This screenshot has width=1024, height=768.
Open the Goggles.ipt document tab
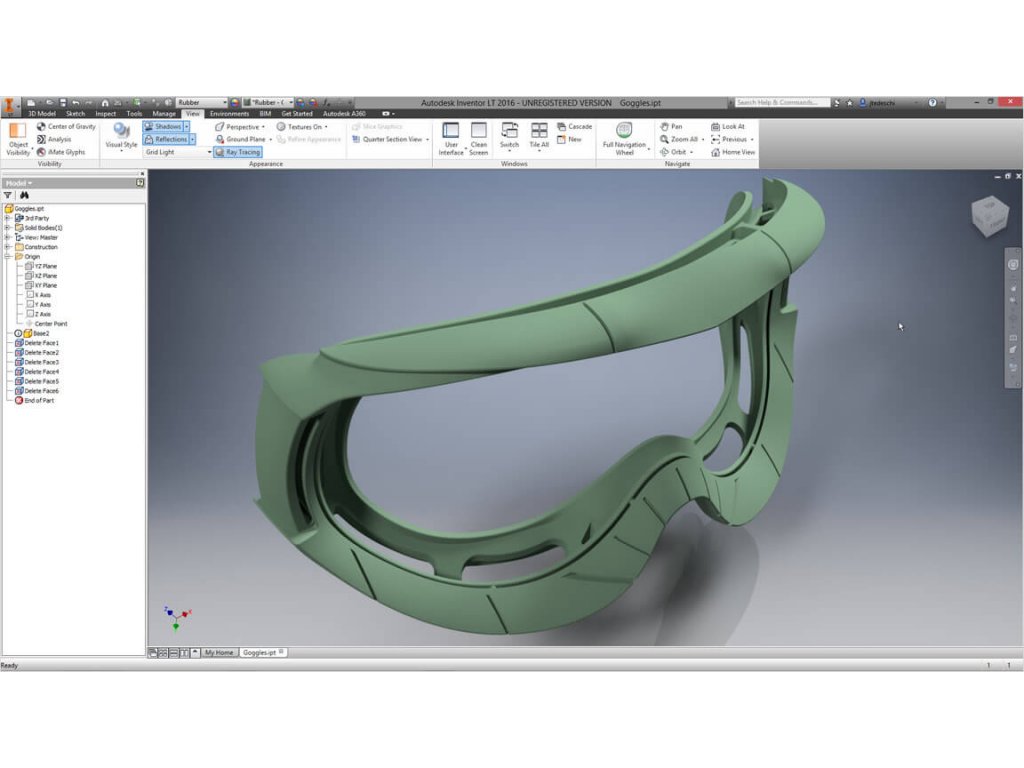click(259, 652)
